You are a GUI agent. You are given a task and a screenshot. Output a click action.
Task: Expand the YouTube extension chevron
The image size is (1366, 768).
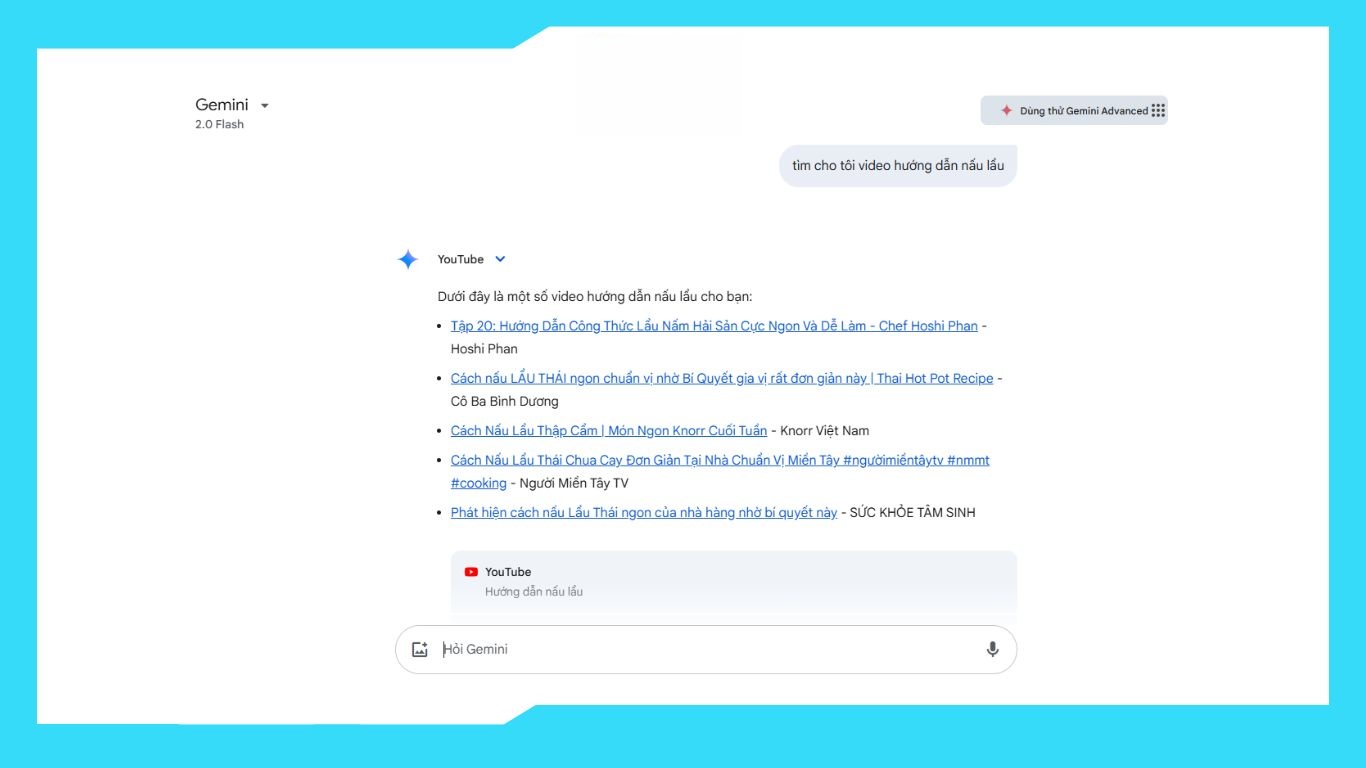coord(500,259)
